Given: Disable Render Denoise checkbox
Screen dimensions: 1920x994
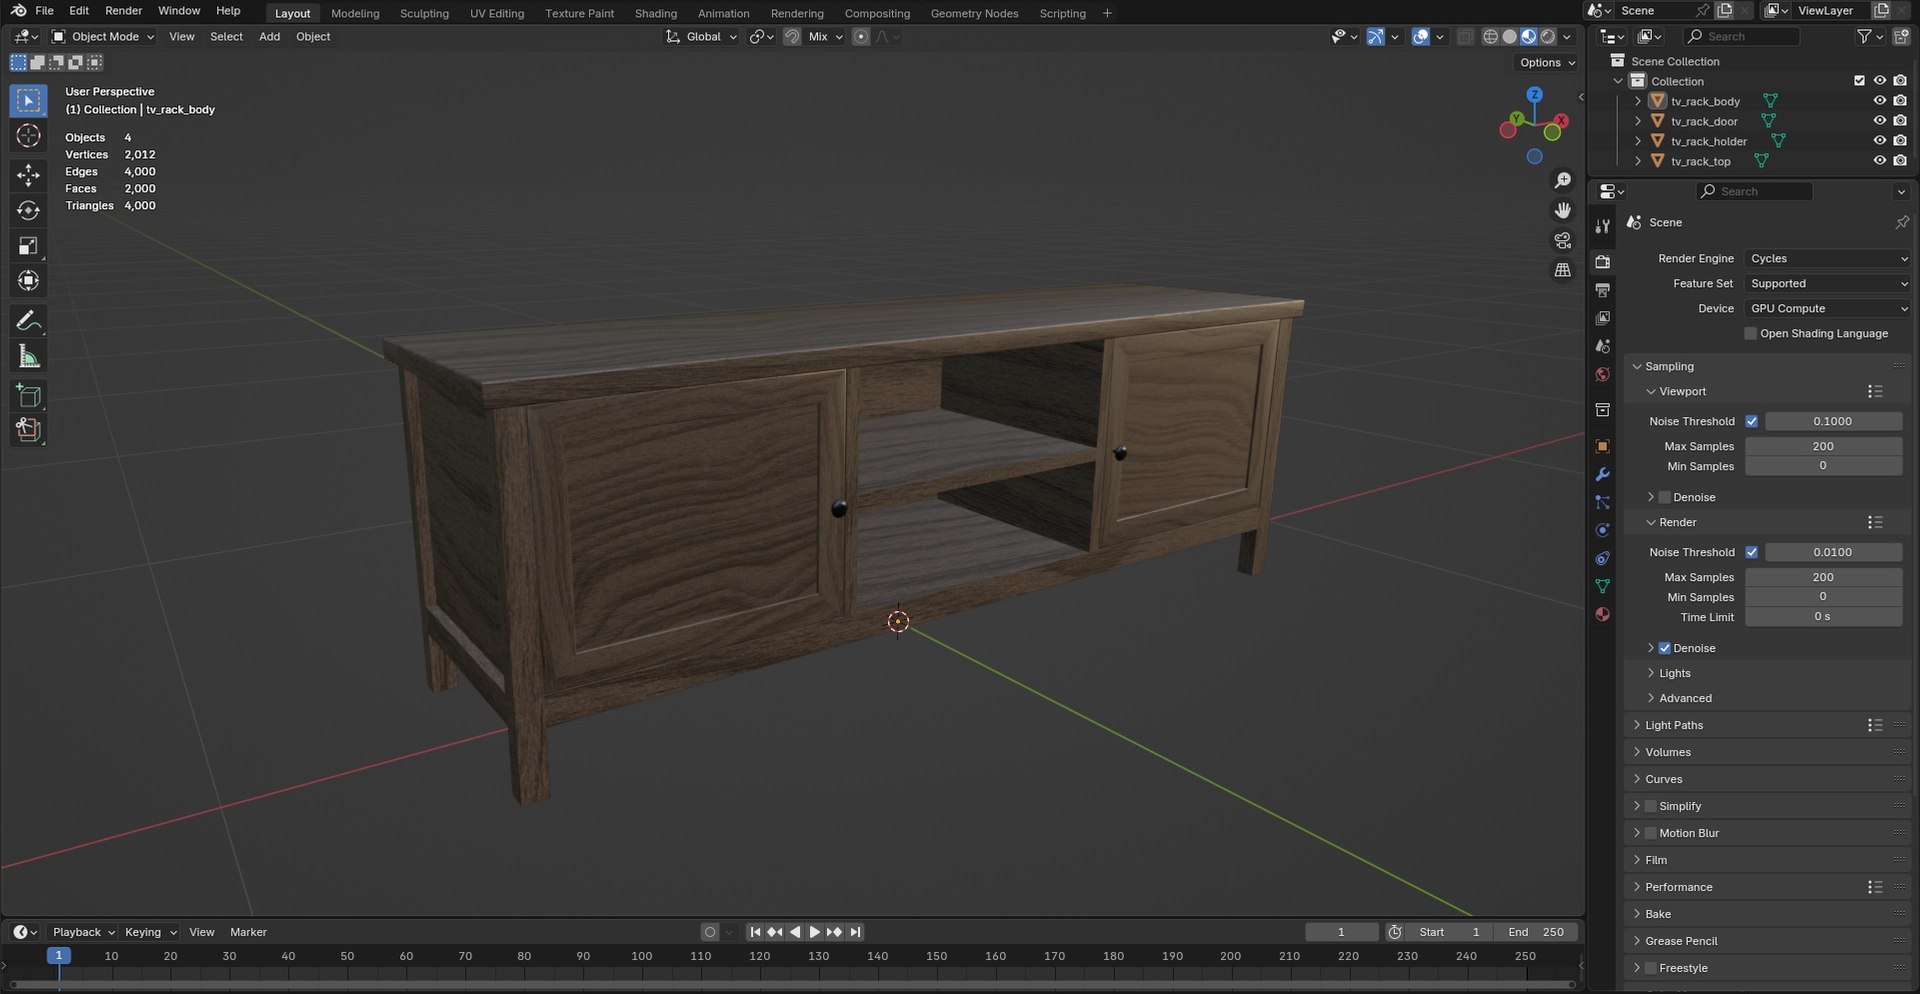Looking at the screenshot, I should coord(1665,648).
